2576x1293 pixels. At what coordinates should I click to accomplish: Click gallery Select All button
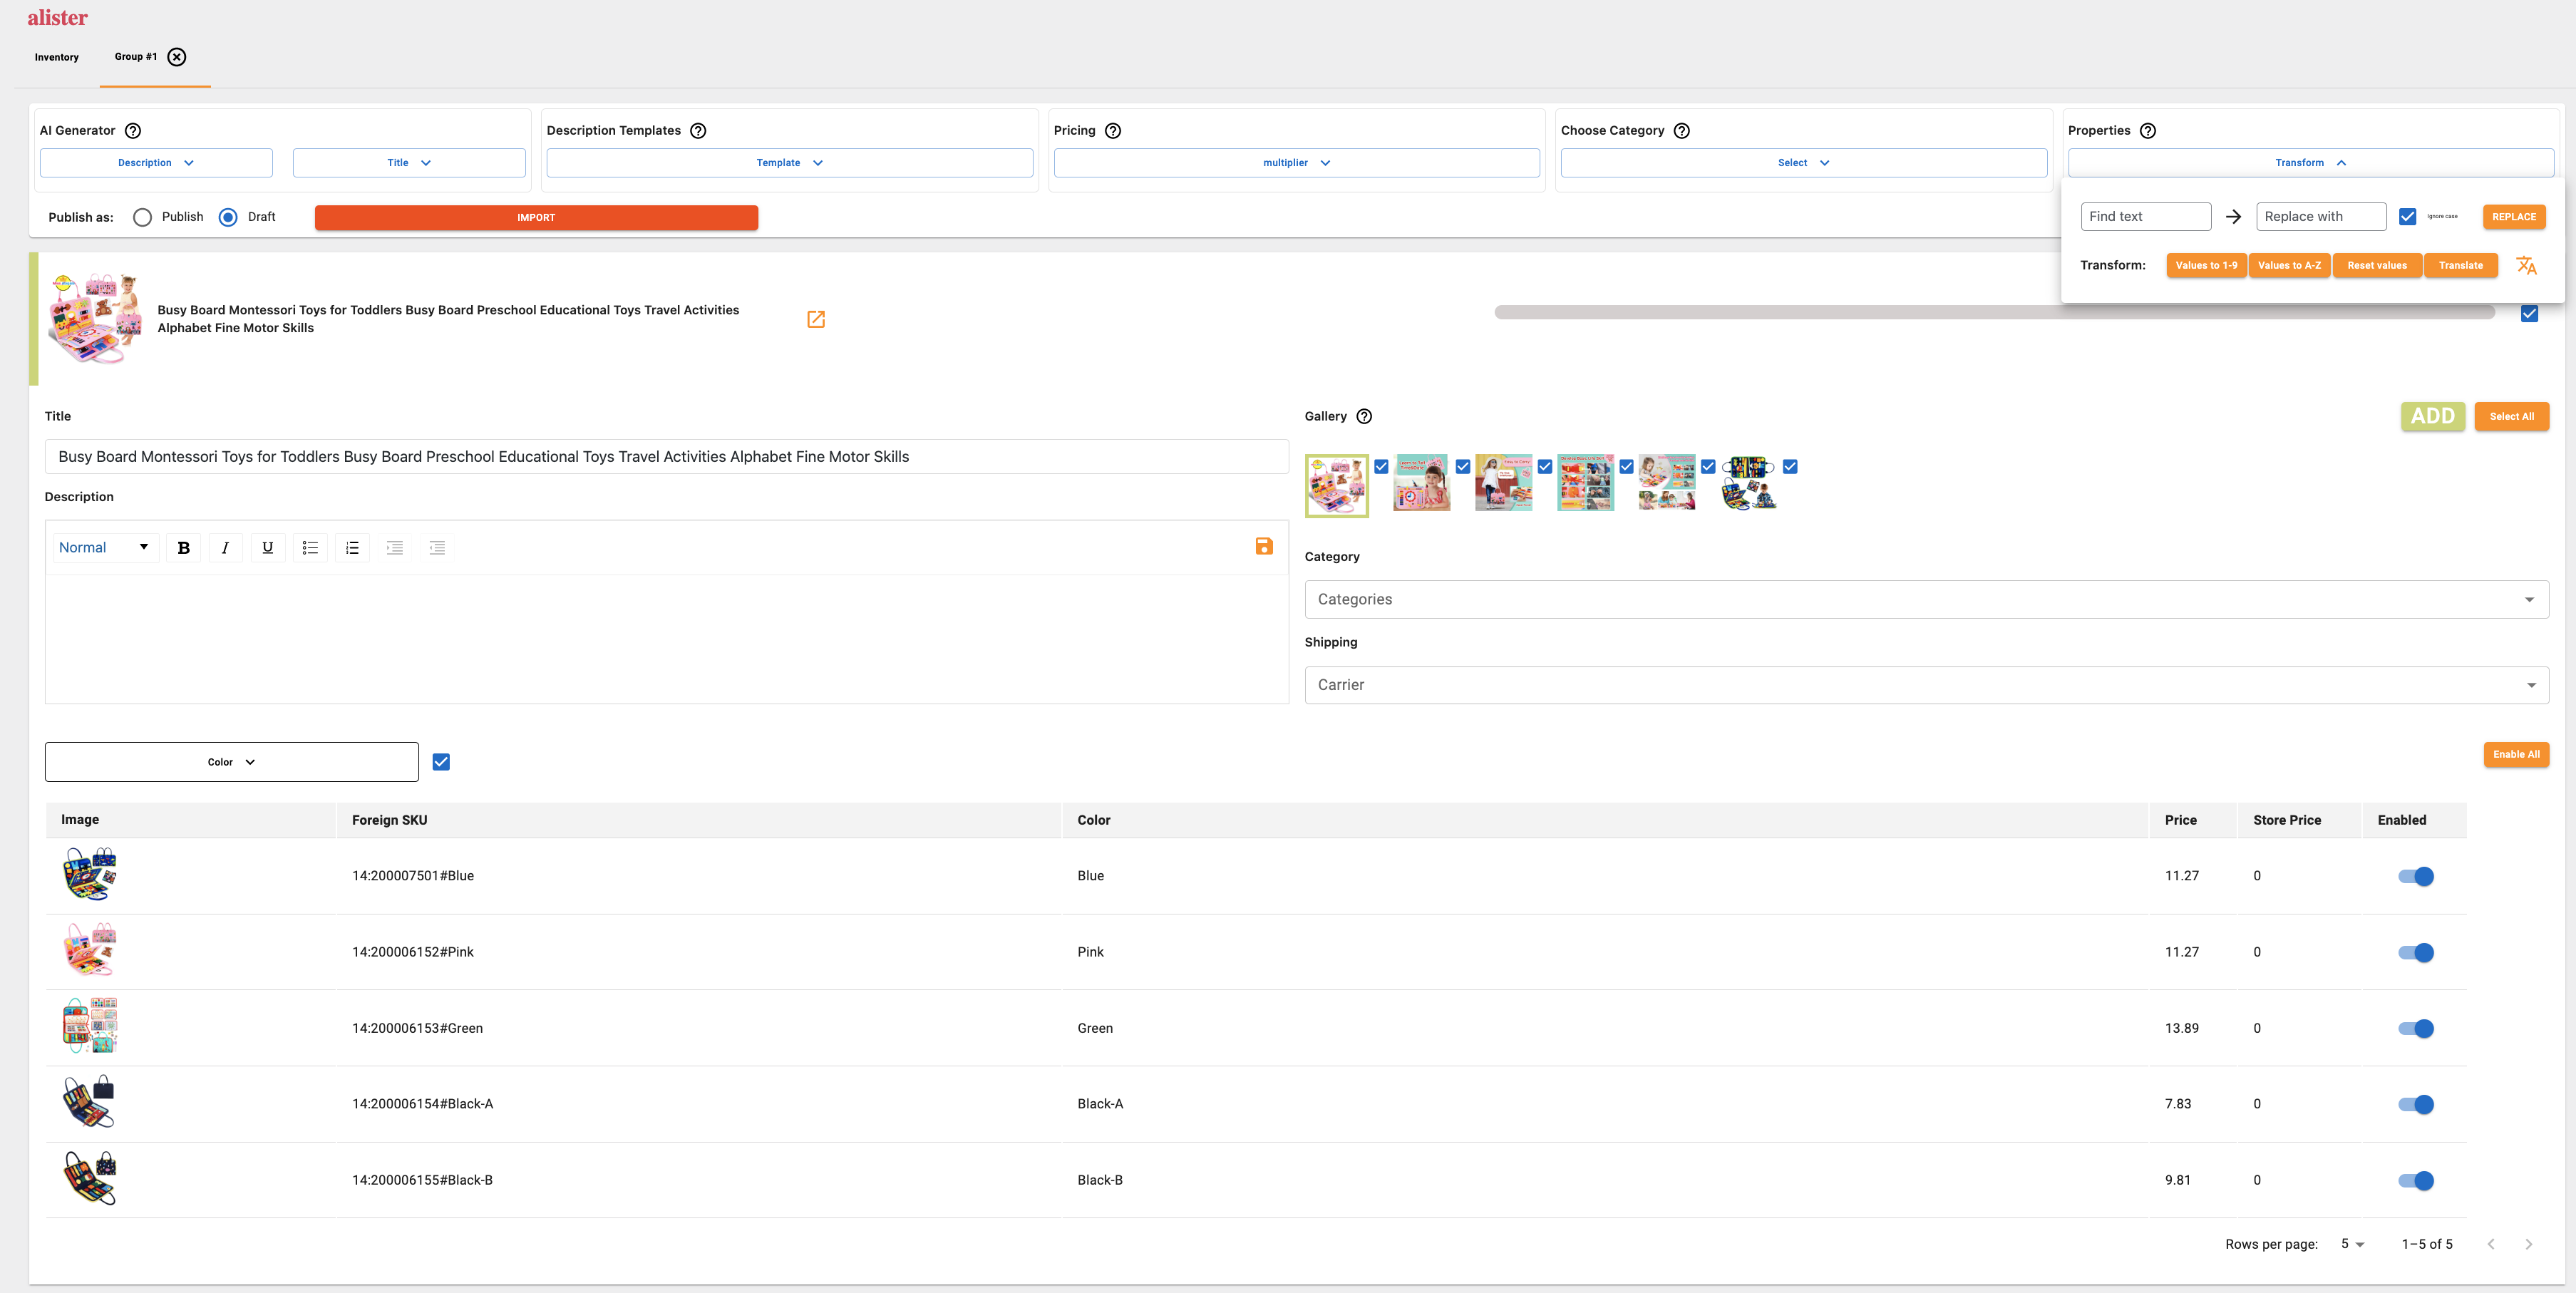pyautogui.click(x=2512, y=416)
